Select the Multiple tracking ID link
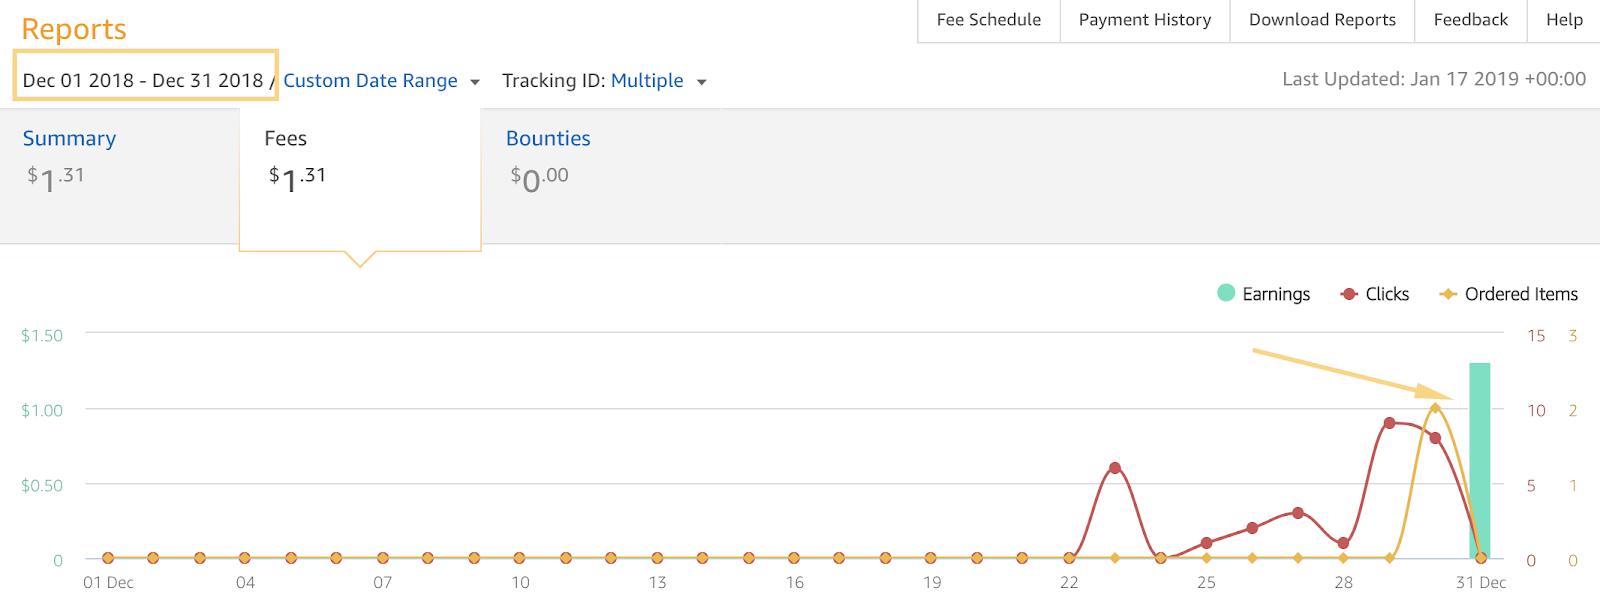 647,80
